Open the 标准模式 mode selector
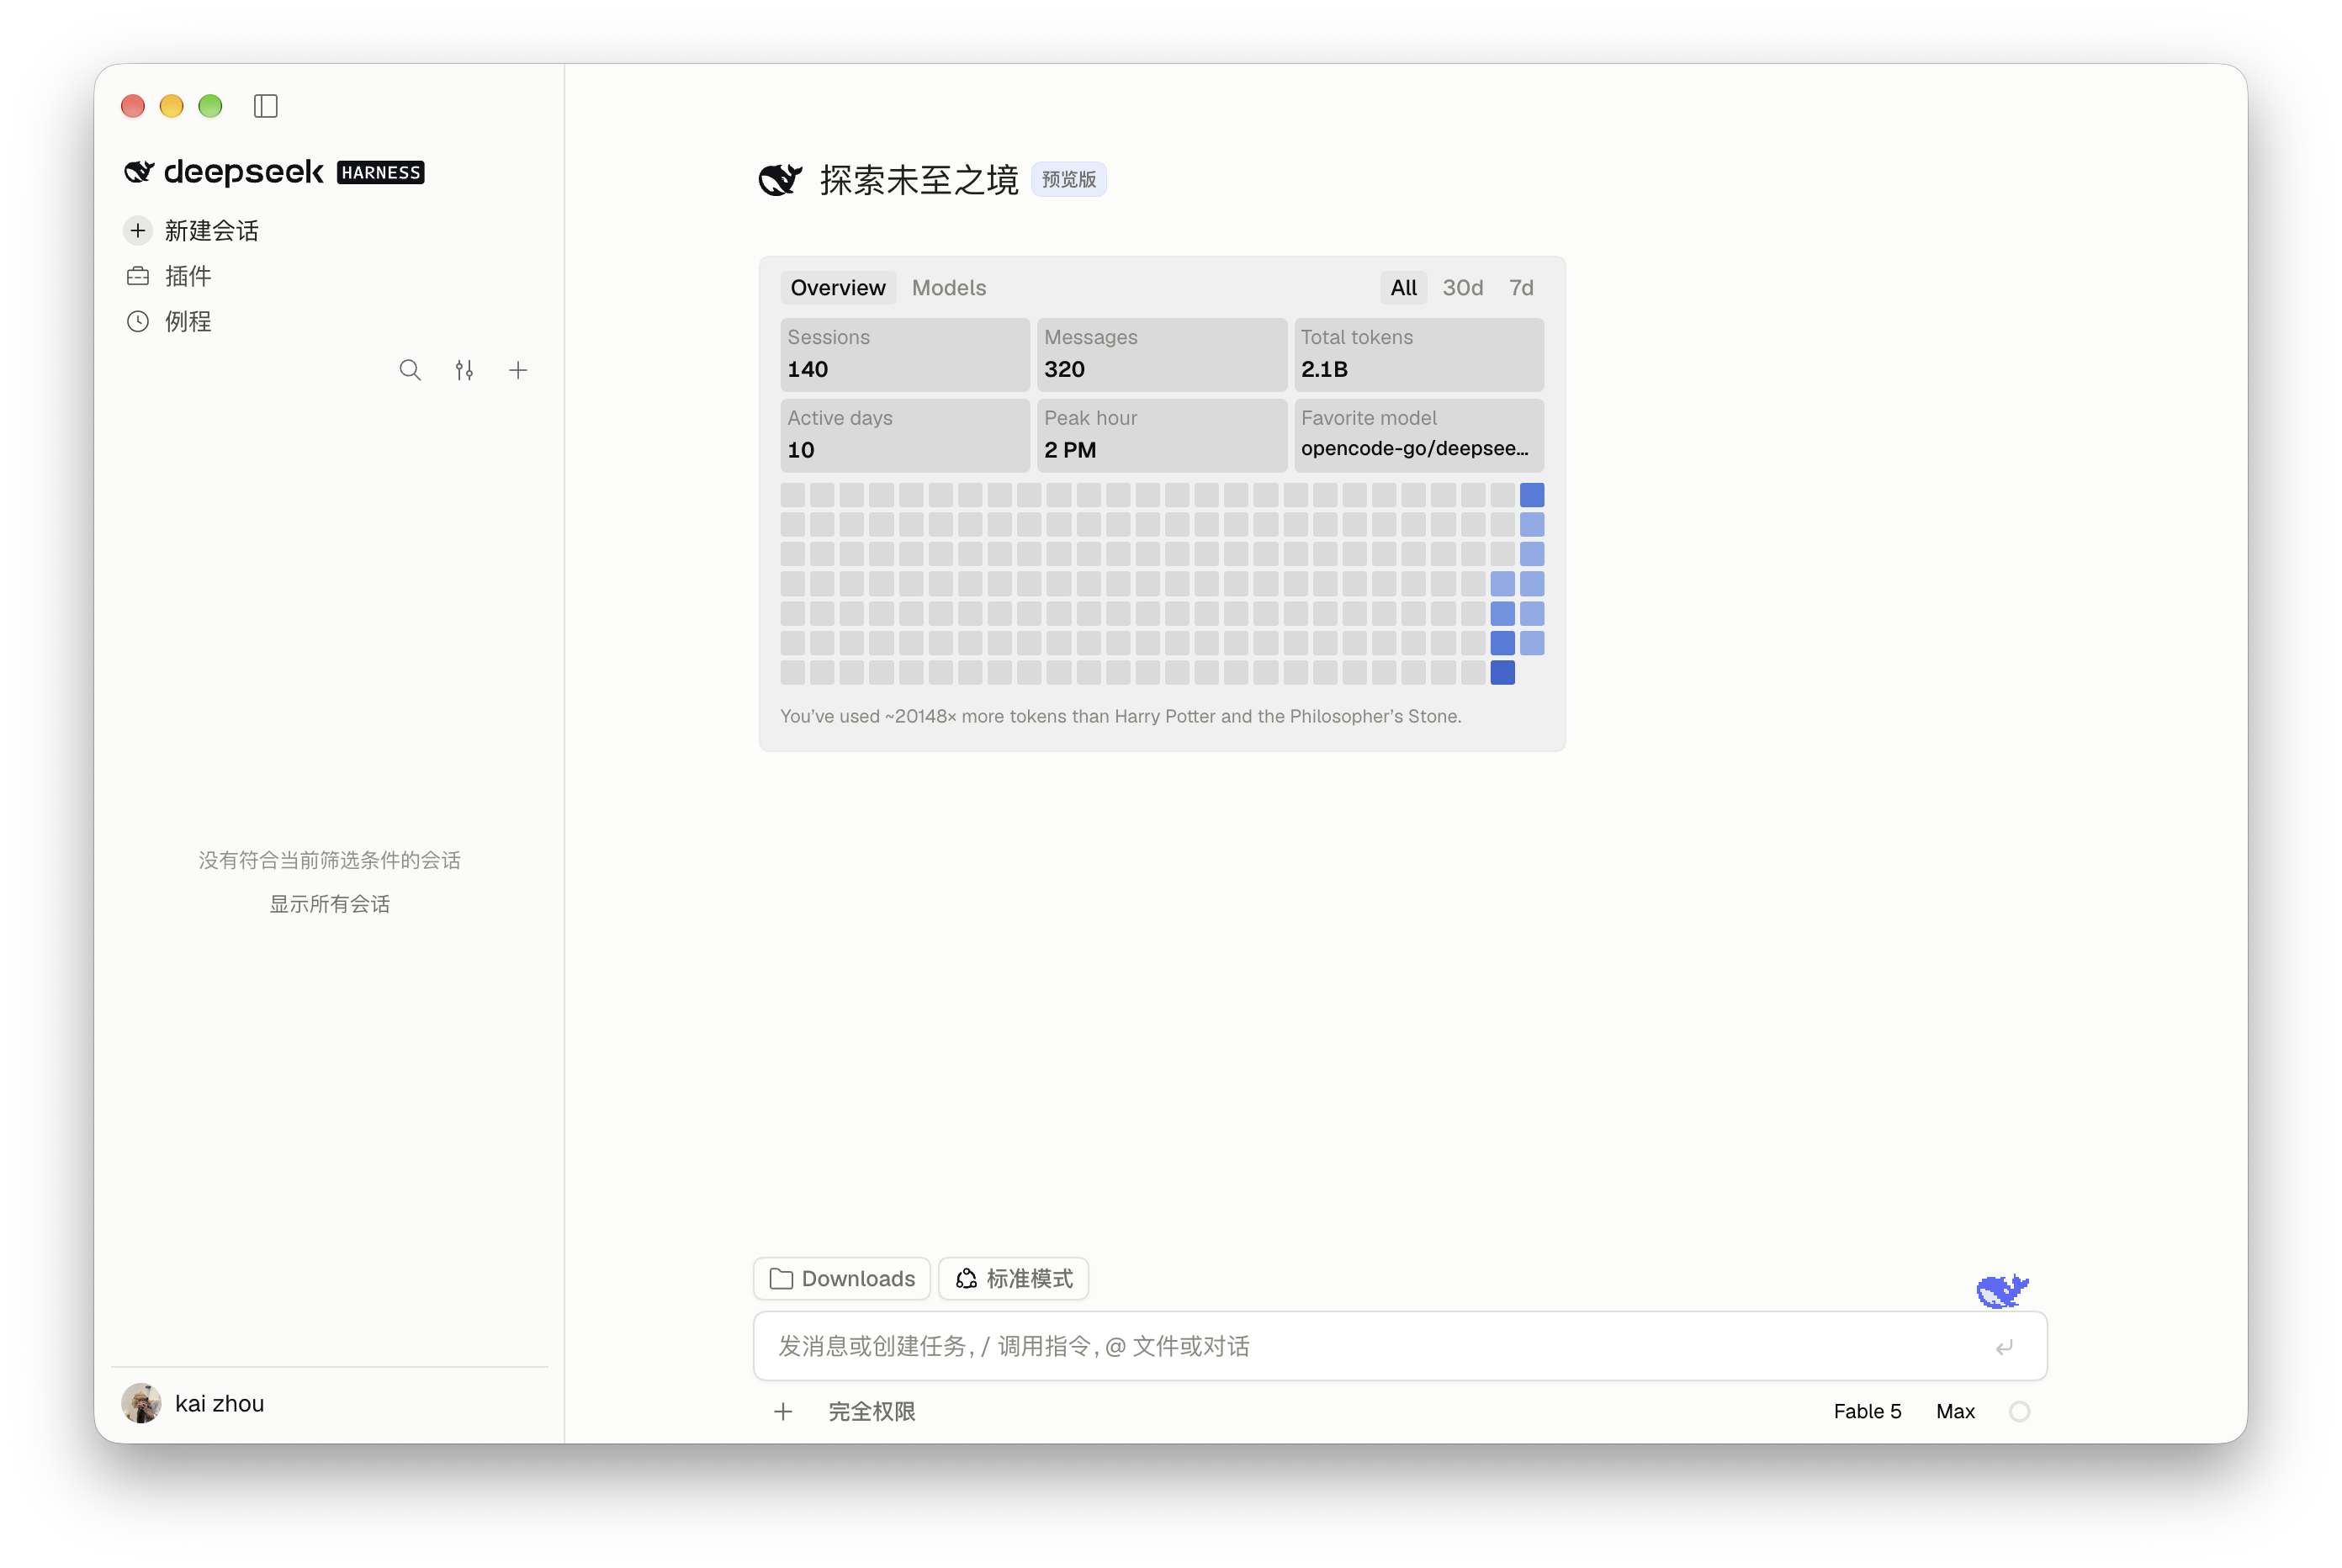2342x1568 pixels. point(1013,1278)
